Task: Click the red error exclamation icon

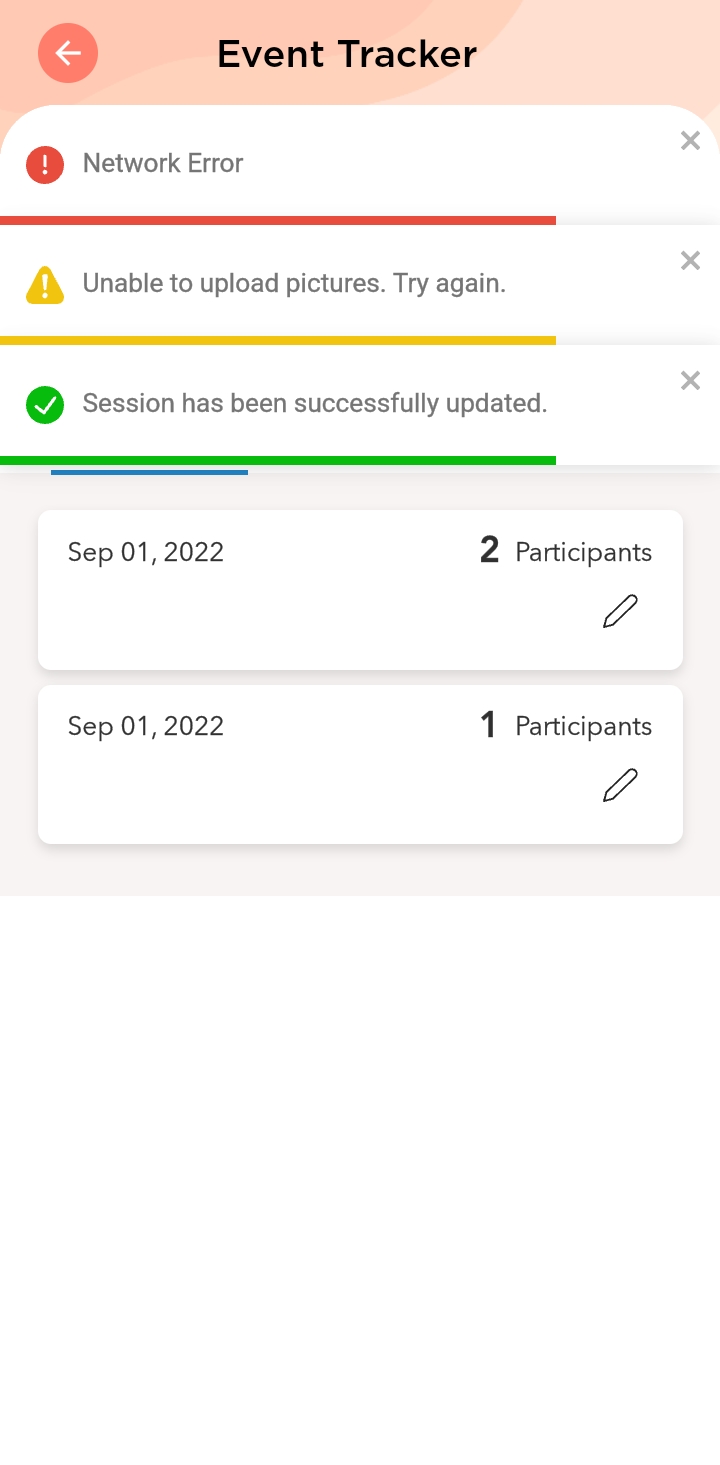Action: coord(45,164)
